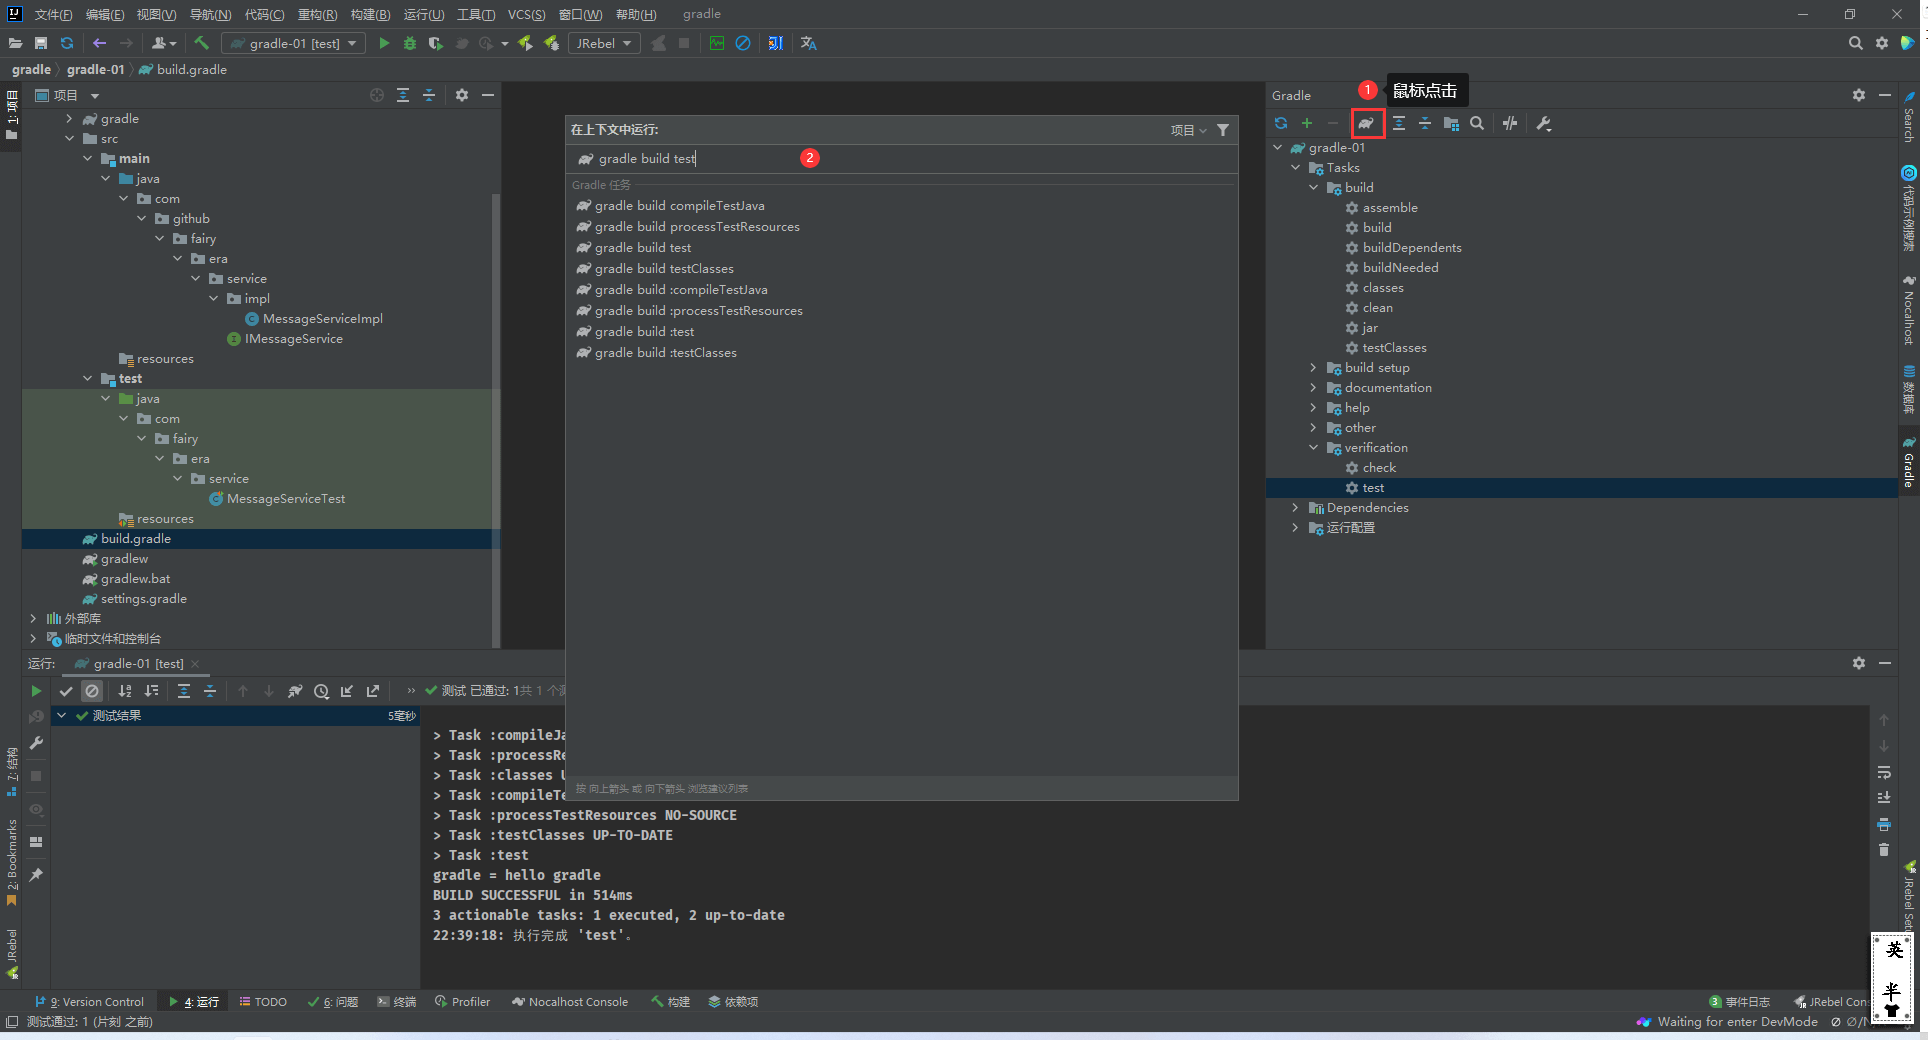The image size is (1928, 1040).
Task: Rerun tests in Run panel
Action: 36,691
